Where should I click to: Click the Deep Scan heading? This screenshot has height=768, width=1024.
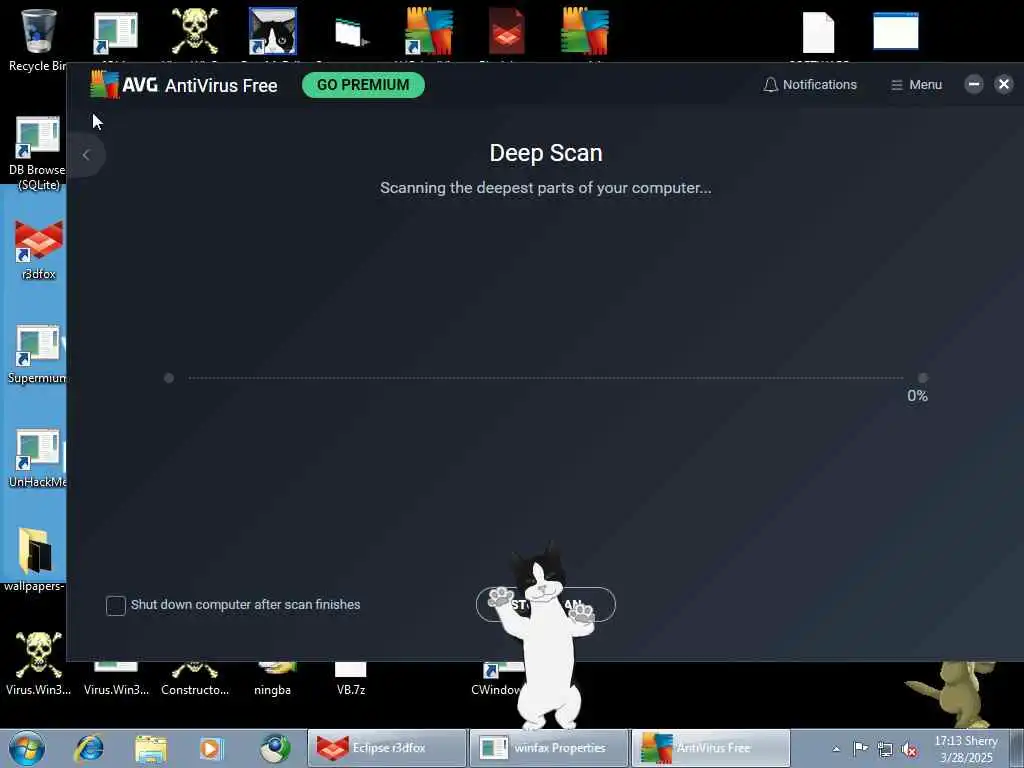click(x=546, y=153)
